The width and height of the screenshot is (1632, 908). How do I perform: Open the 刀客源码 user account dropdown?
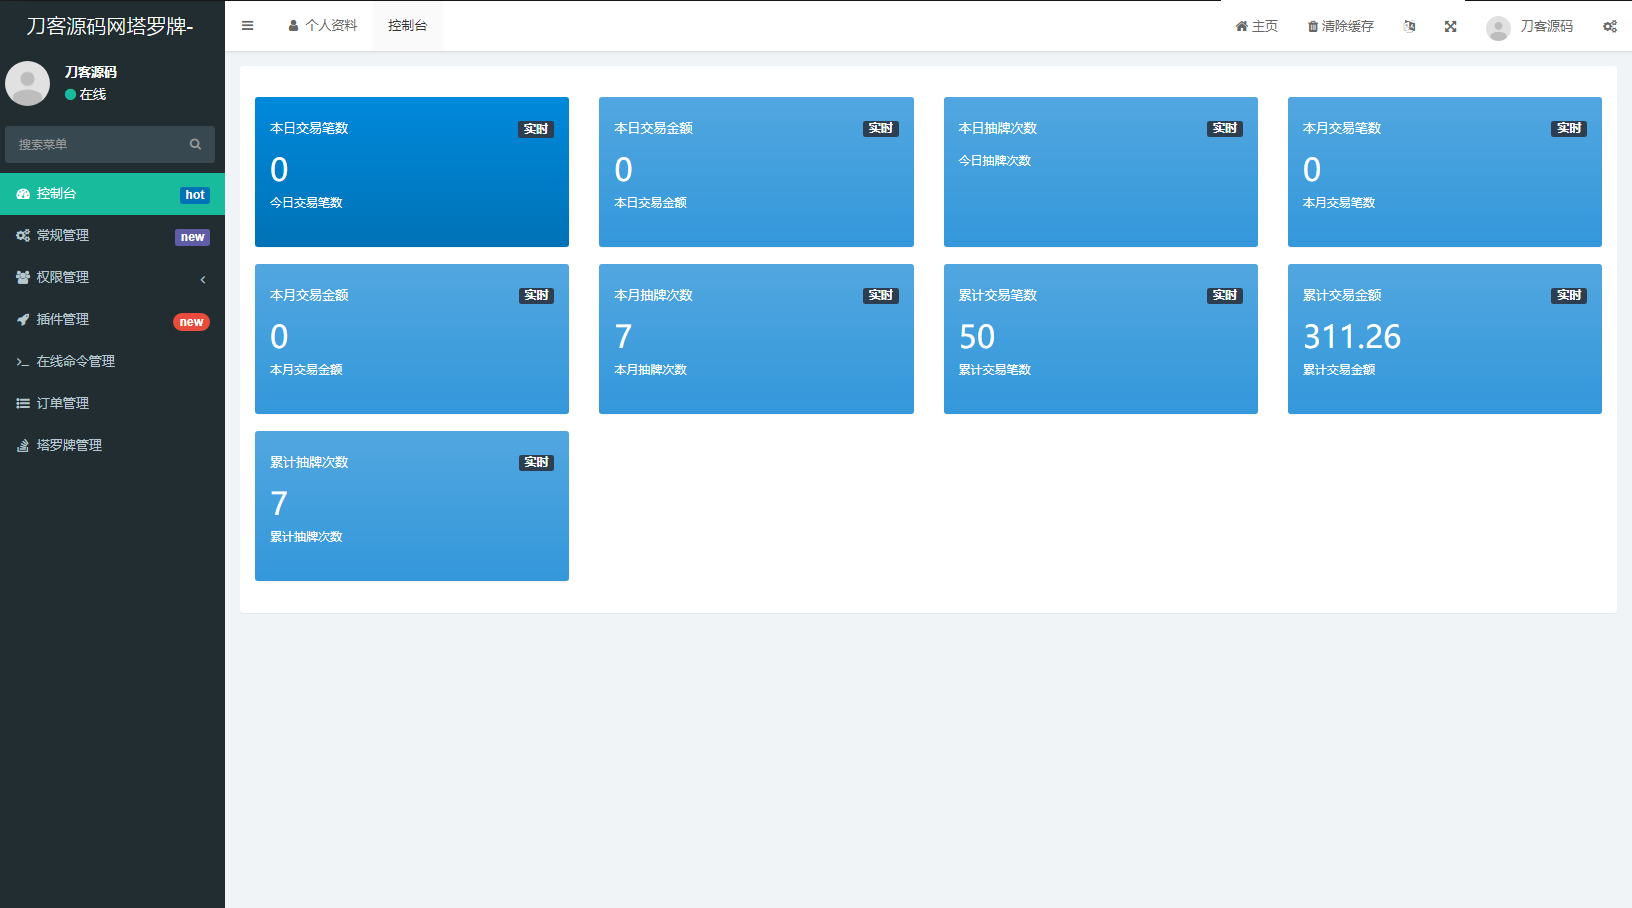pyautogui.click(x=1530, y=26)
